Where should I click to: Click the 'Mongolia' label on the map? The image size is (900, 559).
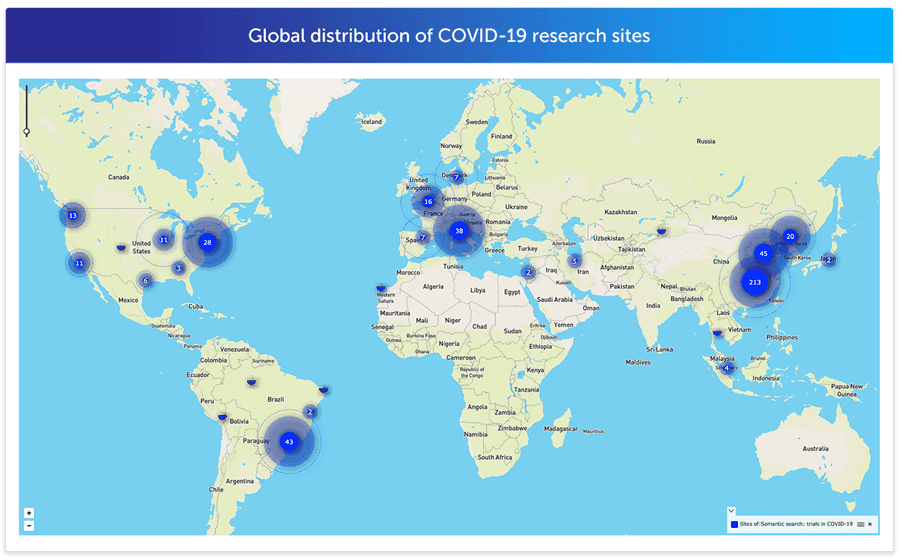pos(724,218)
